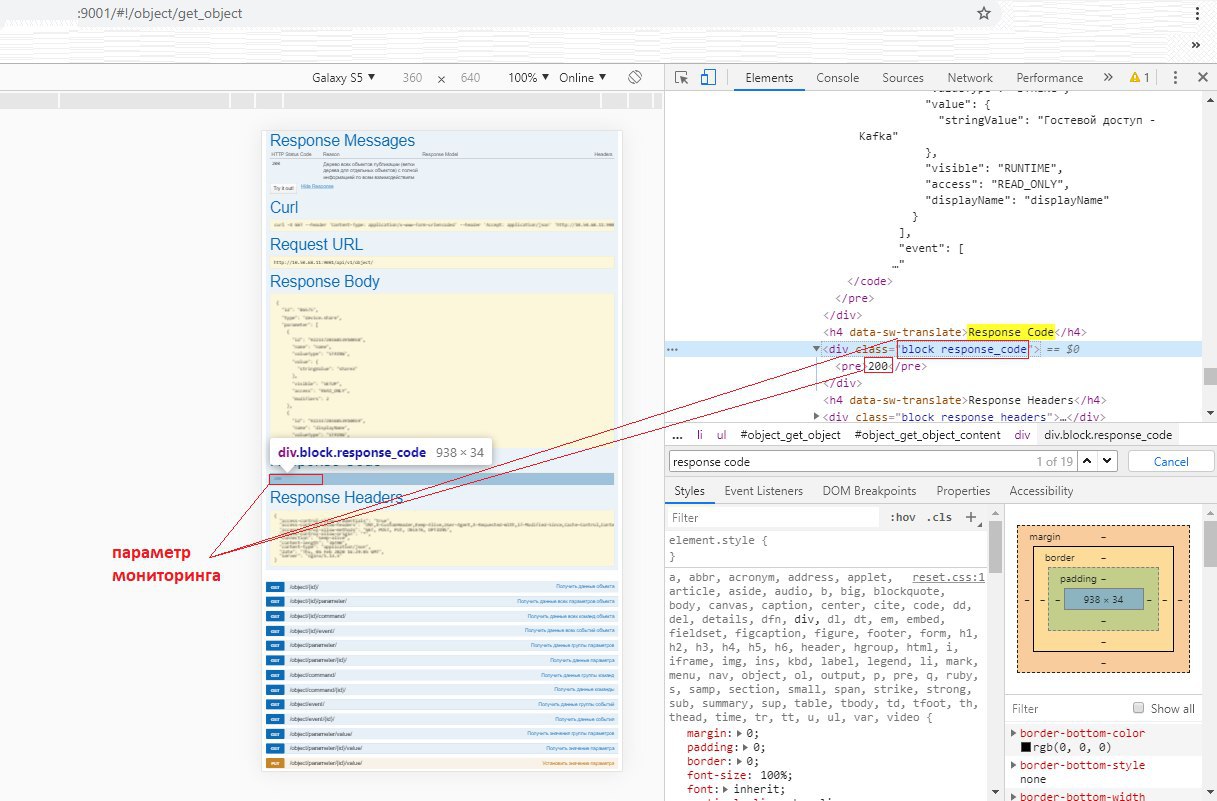Toggle the device toolbar icon
Screen dimensions: 1217x801
pos(708,77)
